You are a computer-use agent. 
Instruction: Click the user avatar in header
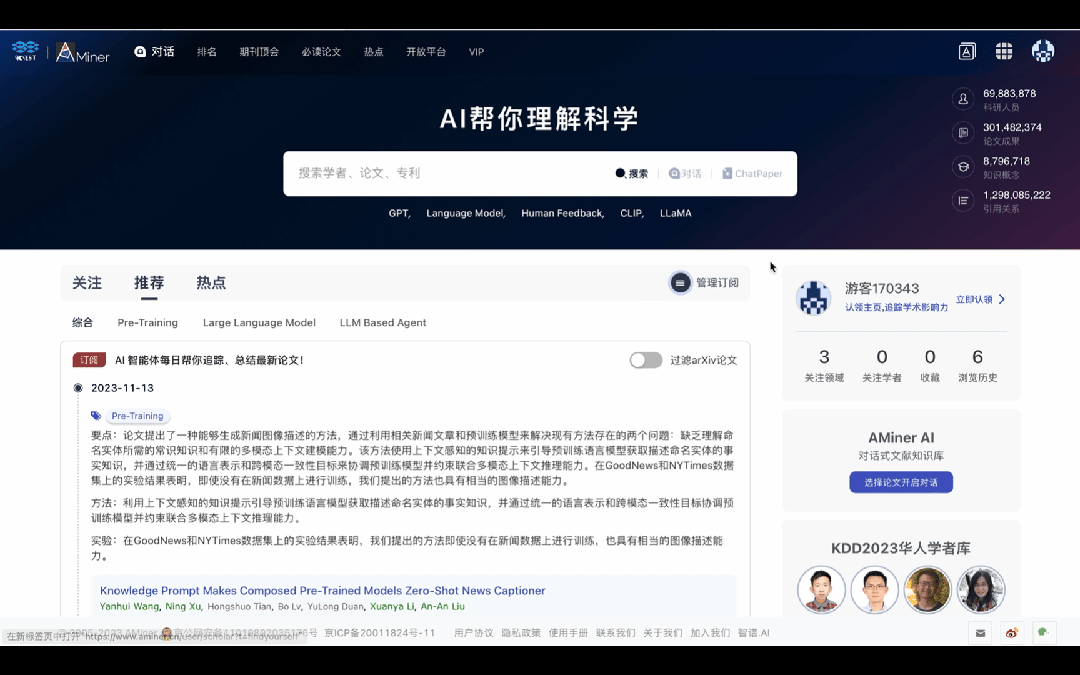[1043, 51]
